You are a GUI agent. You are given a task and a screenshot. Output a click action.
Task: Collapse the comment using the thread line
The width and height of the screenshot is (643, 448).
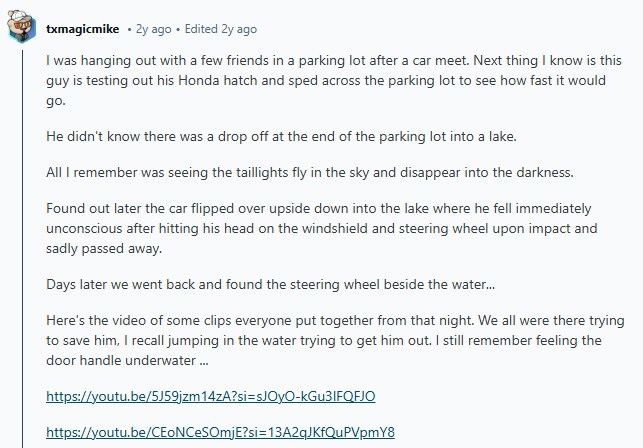pyautogui.click(x=23, y=250)
